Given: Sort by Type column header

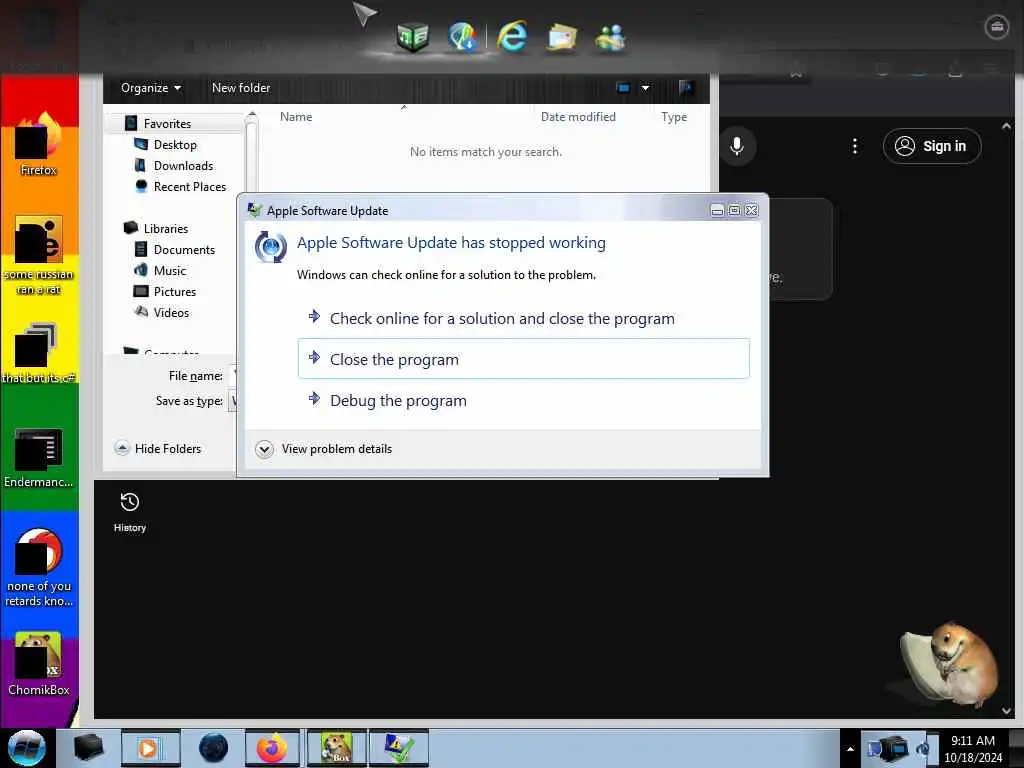Looking at the screenshot, I should pyautogui.click(x=674, y=117).
